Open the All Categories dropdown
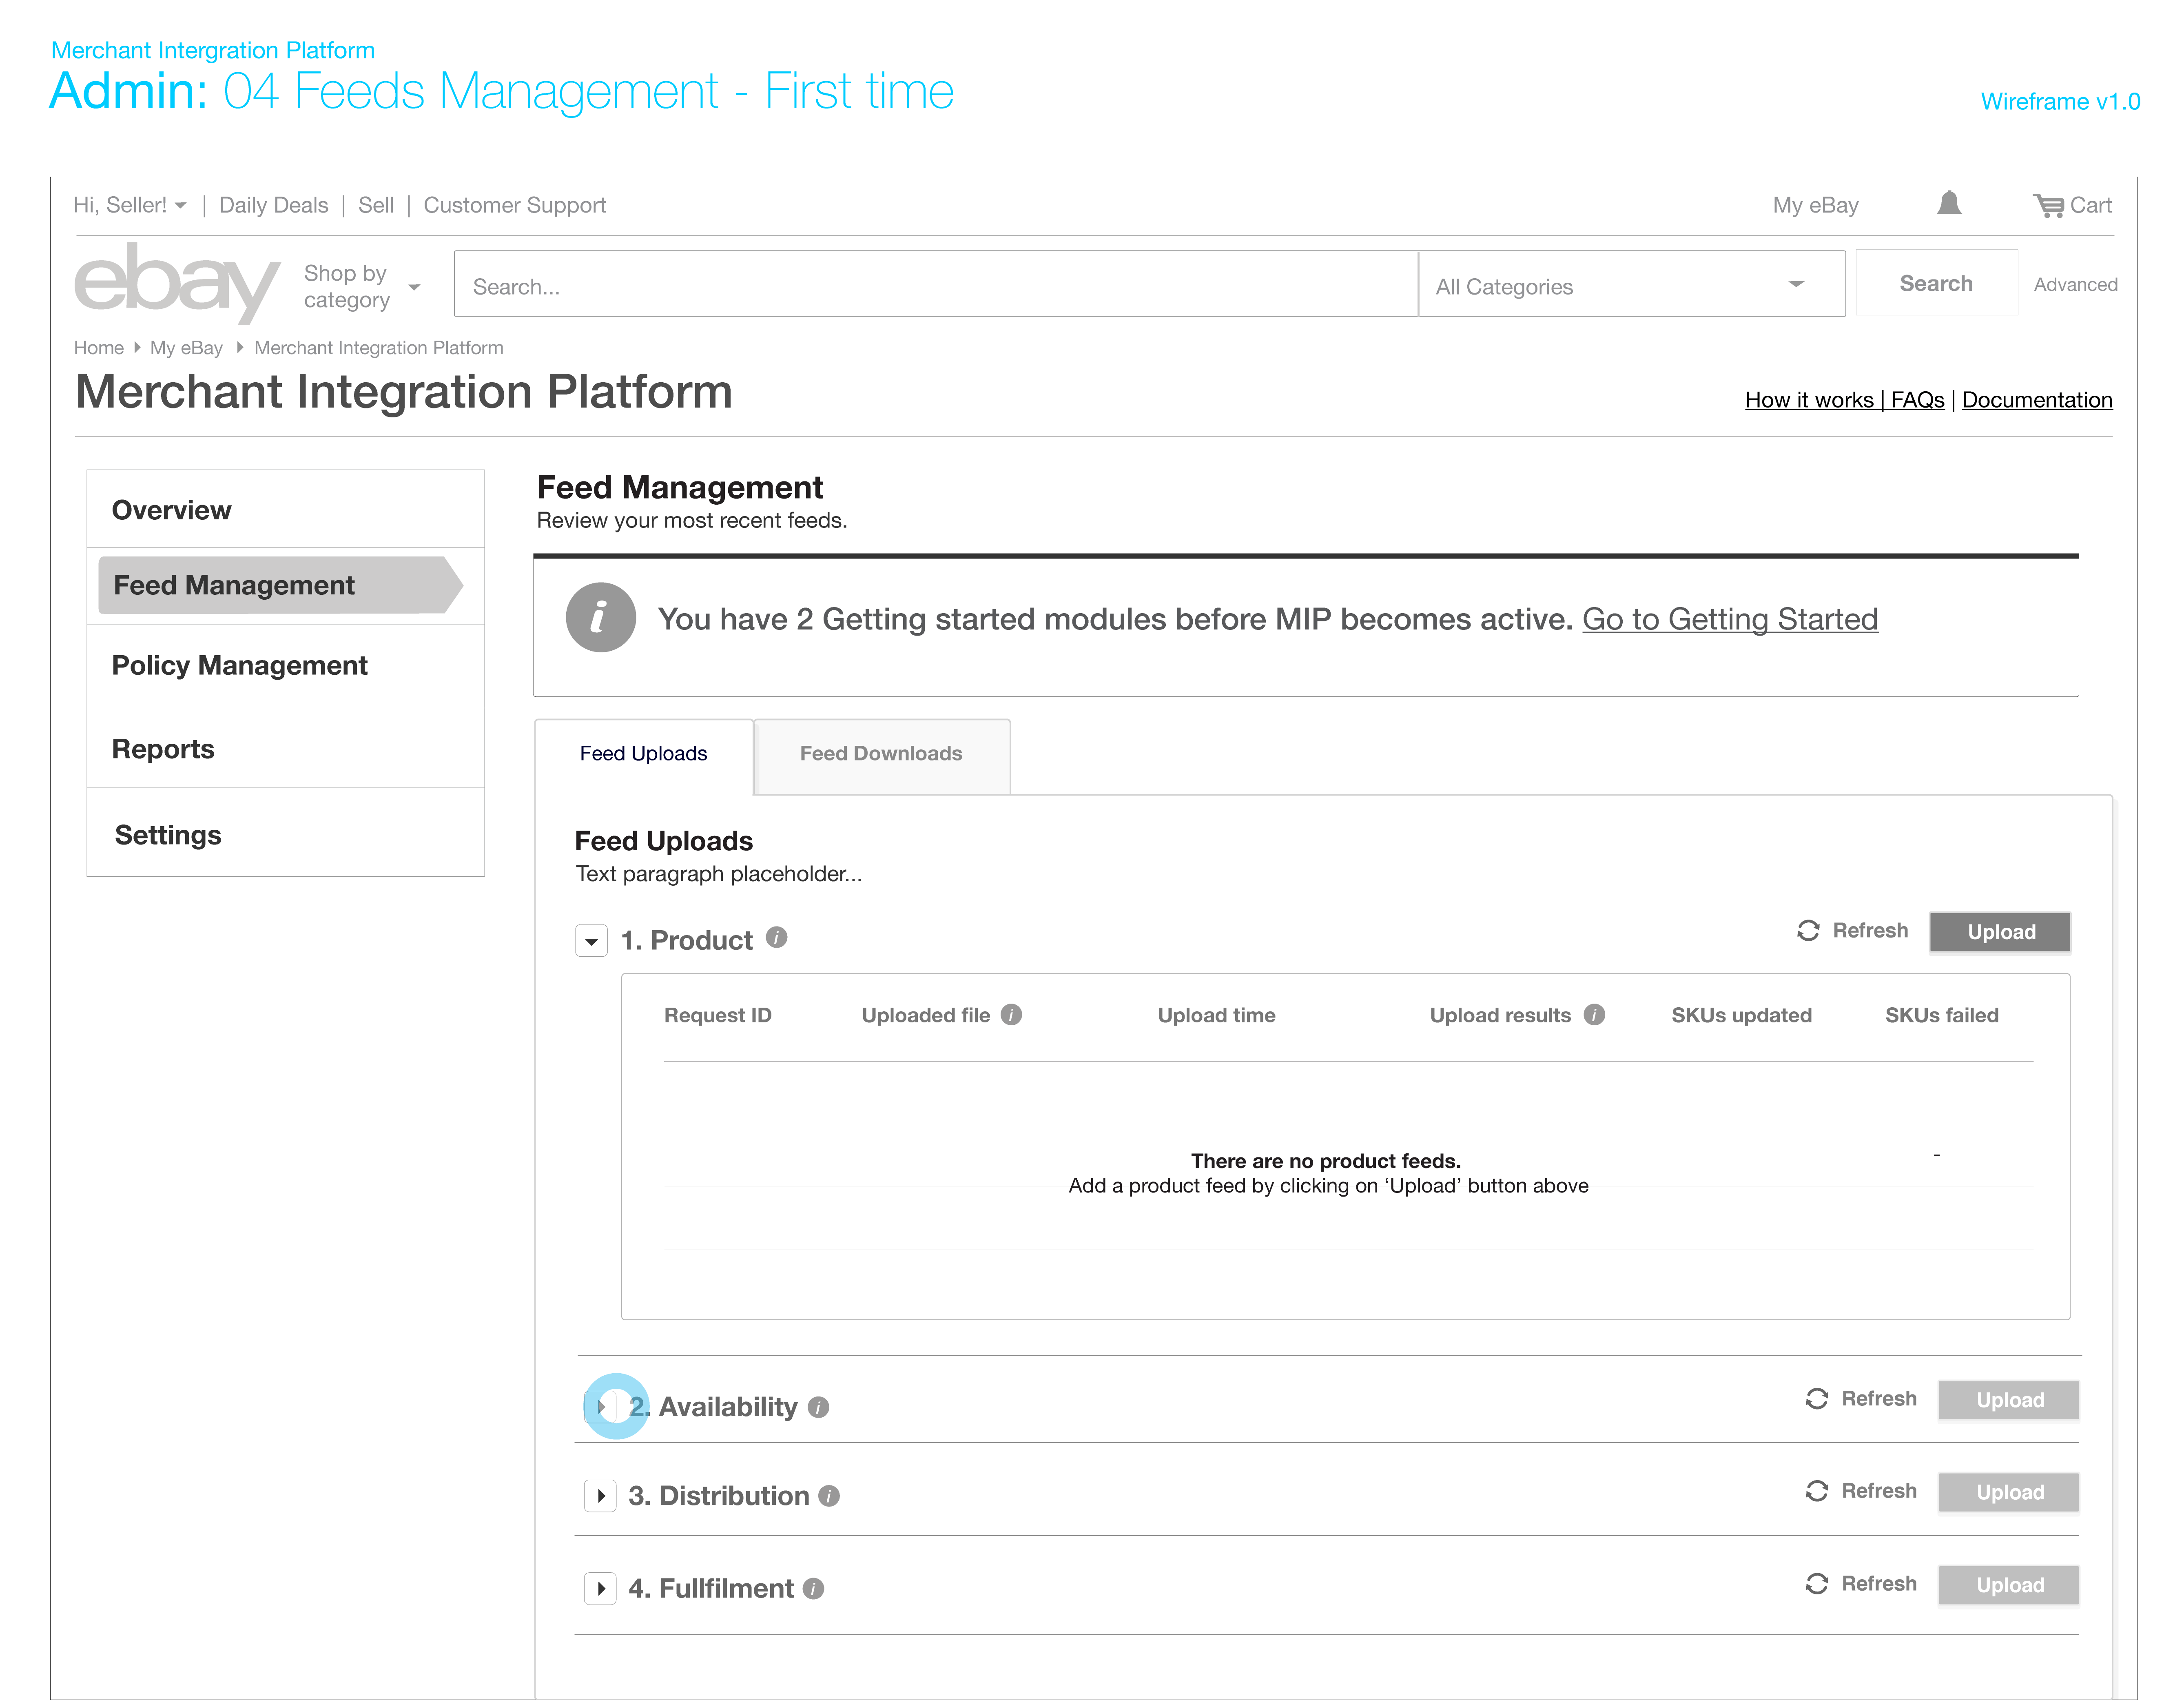Viewport: 2184px width, 1700px height. tap(1630, 286)
